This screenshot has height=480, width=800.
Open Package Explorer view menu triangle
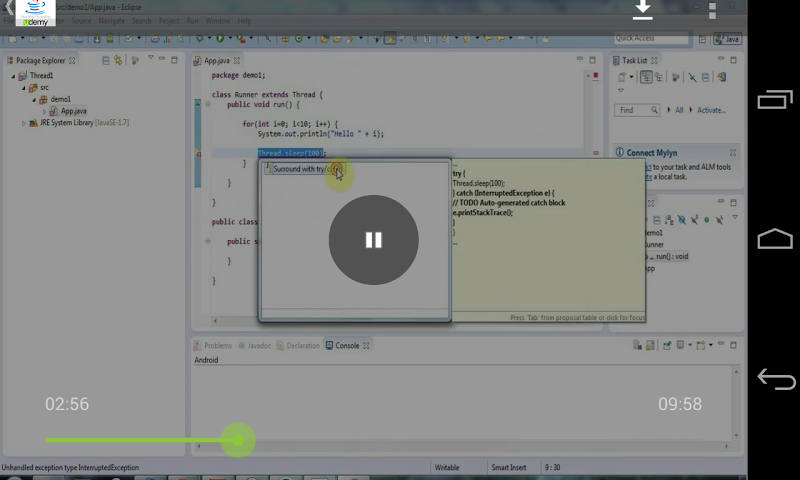[x=151, y=58]
